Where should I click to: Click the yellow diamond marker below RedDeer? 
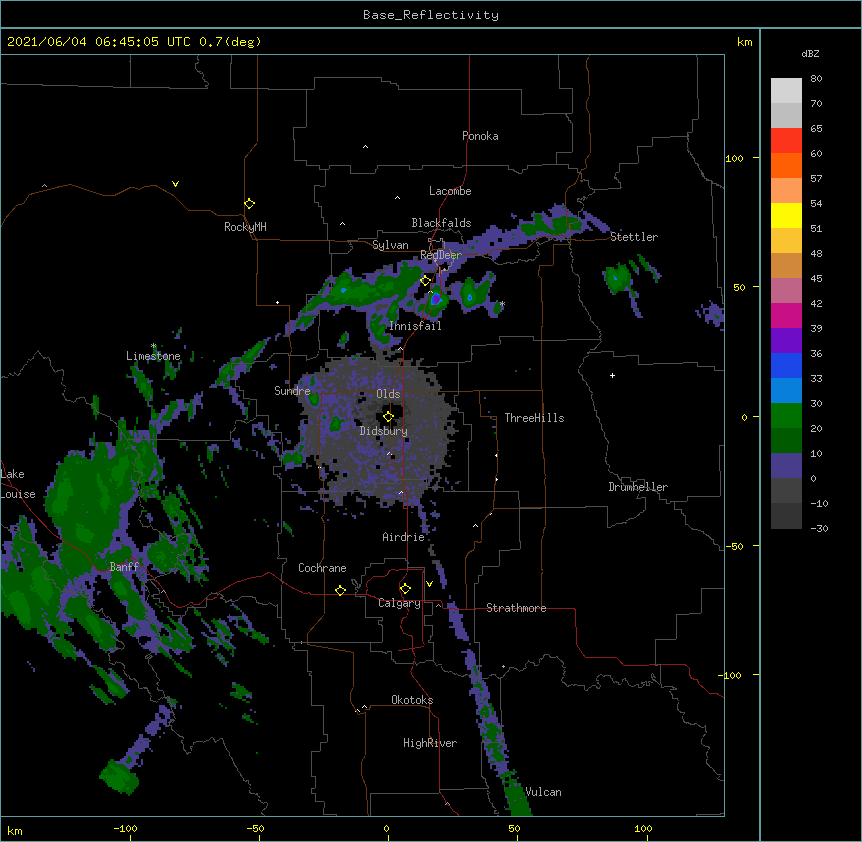pyautogui.click(x=426, y=281)
